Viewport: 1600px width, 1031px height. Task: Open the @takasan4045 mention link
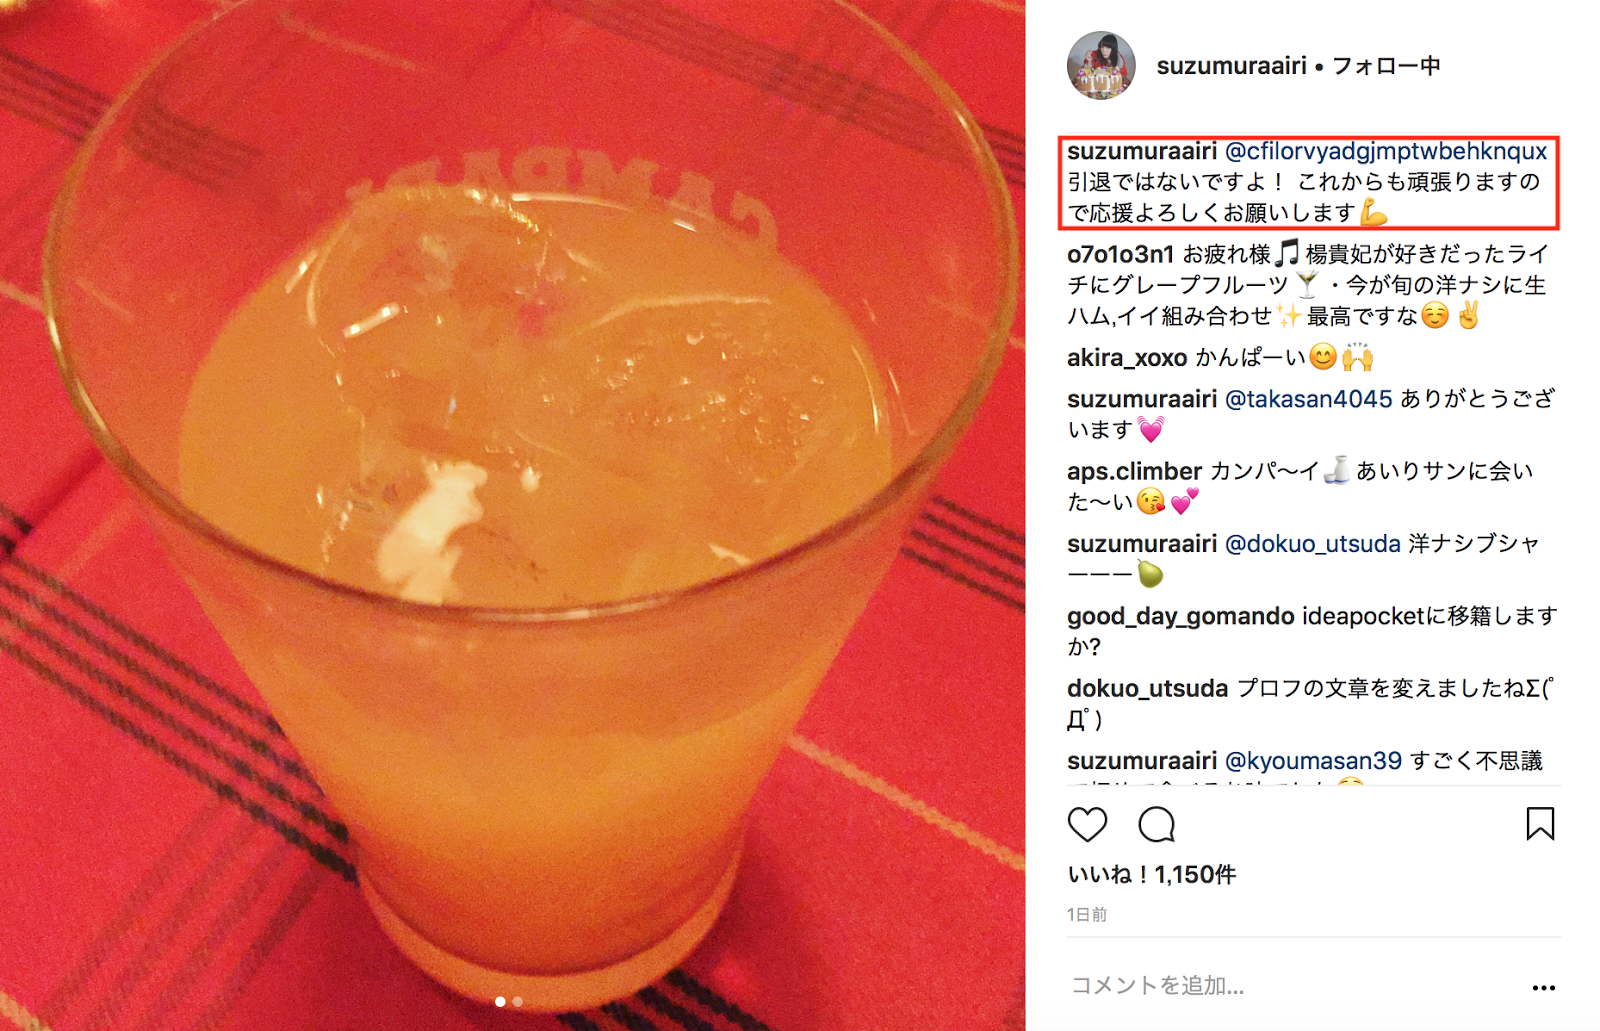(1308, 399)
